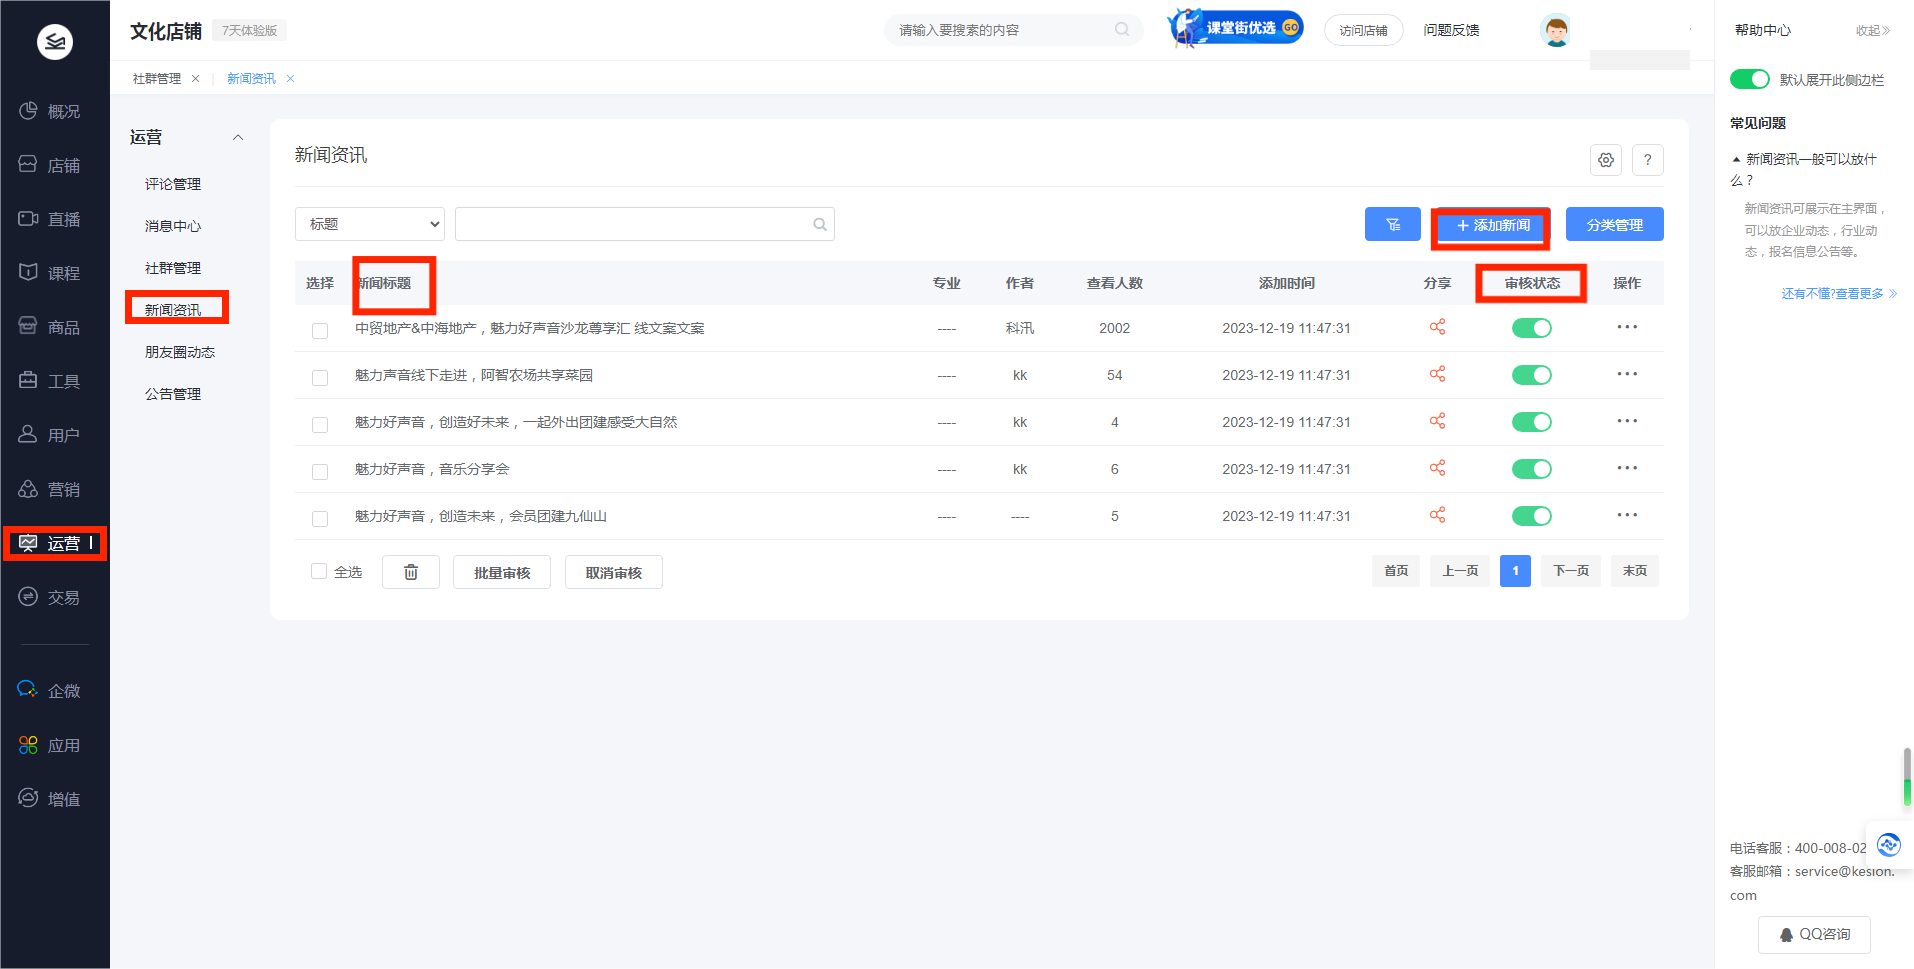The height and width of the screenshot is (969, 1914).
Task: Open the 营销 marketing sidebar item
Action: click(x=50, y=489)
